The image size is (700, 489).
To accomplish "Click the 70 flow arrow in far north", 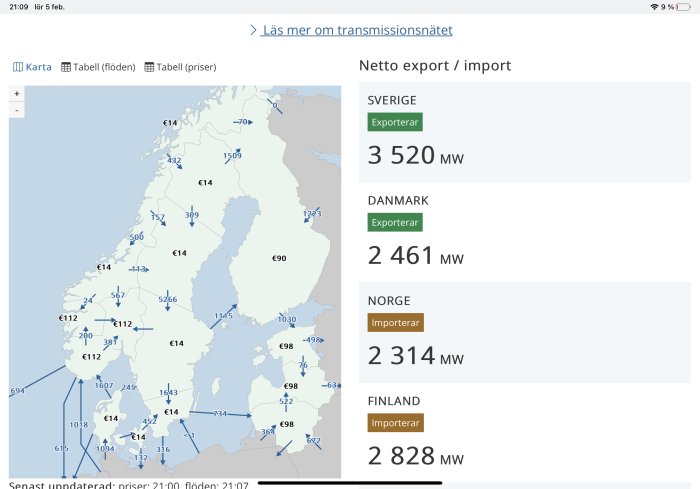I will [x=243, y=122].
